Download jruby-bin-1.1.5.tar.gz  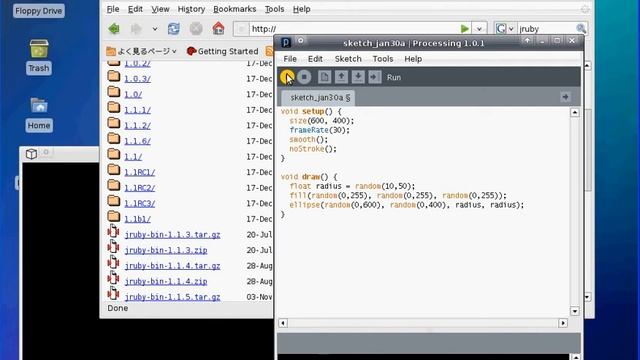point(172,297)
